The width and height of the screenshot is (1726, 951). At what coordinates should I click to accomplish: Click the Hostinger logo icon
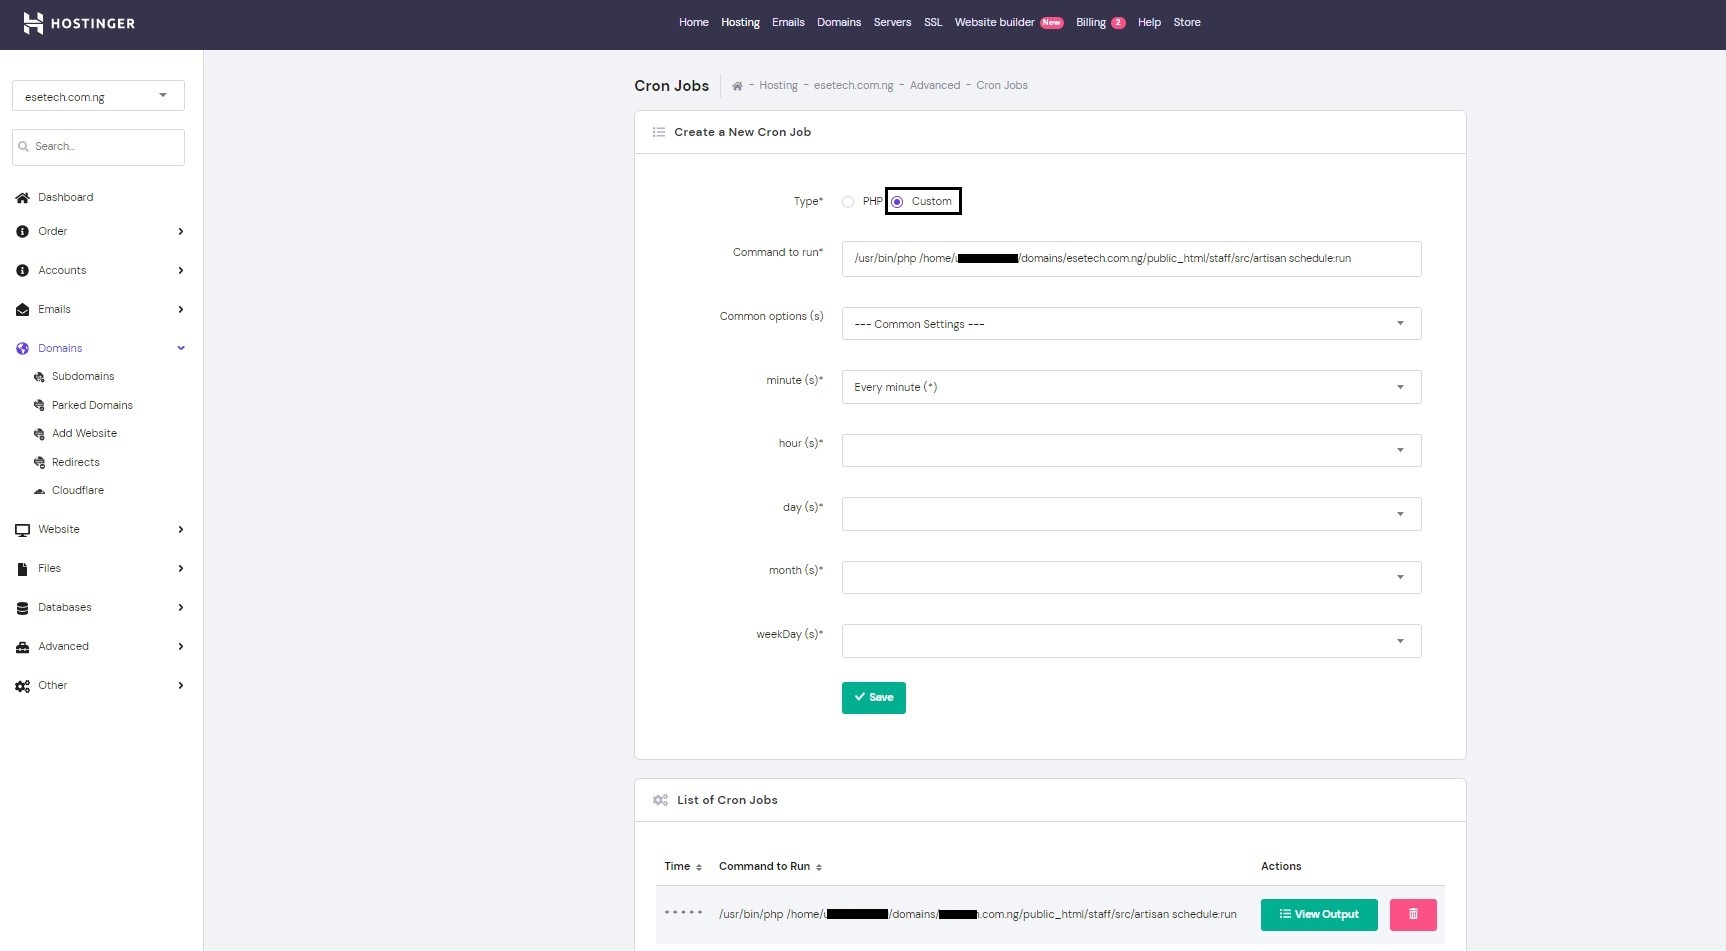pos(33,23)
